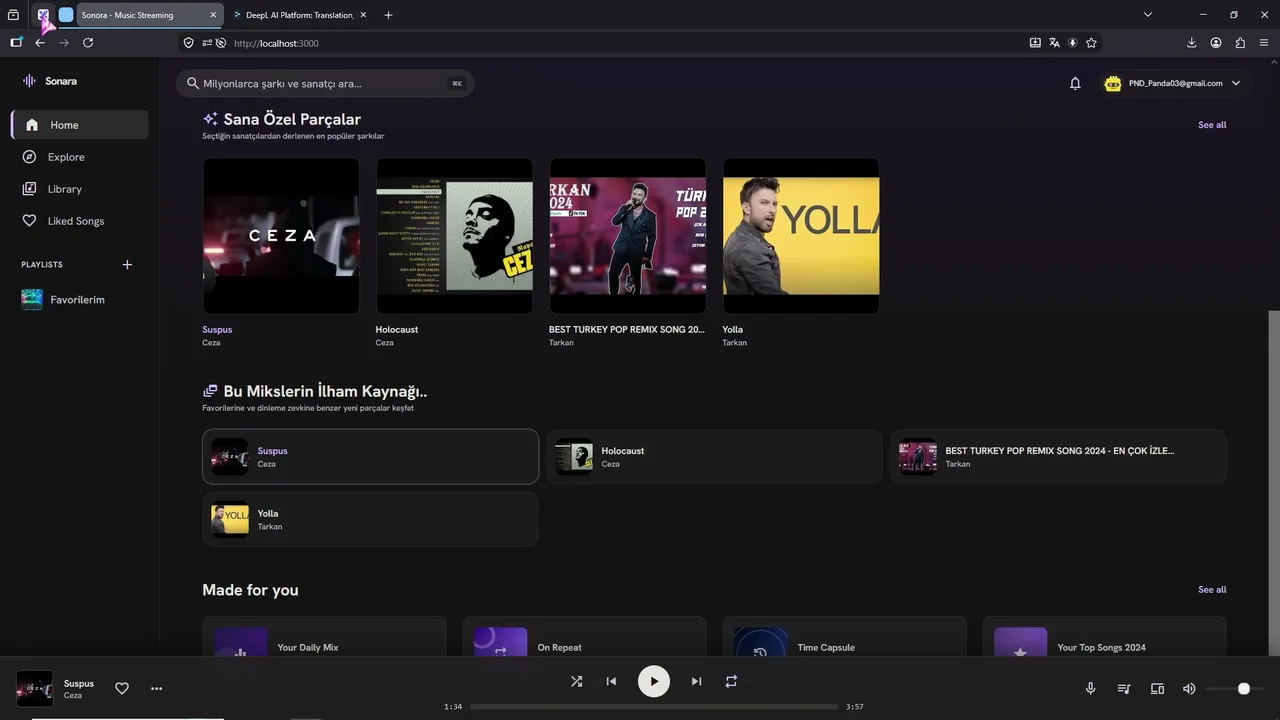This screenshot has height=720, width=1280.
Task: Show the play queue
Action: click(x=1124, y=689)
